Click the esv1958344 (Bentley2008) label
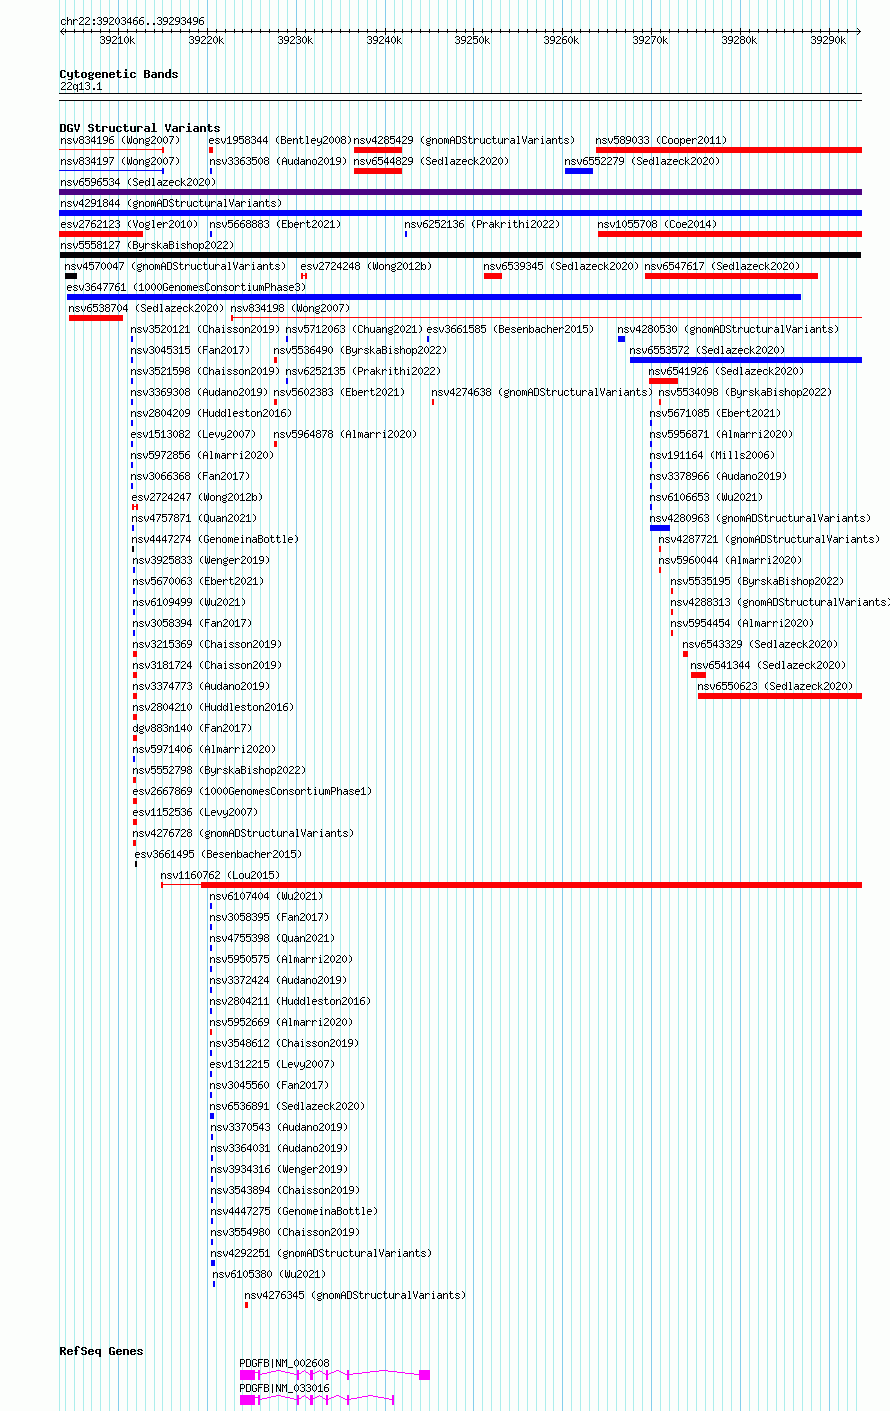 280,140
